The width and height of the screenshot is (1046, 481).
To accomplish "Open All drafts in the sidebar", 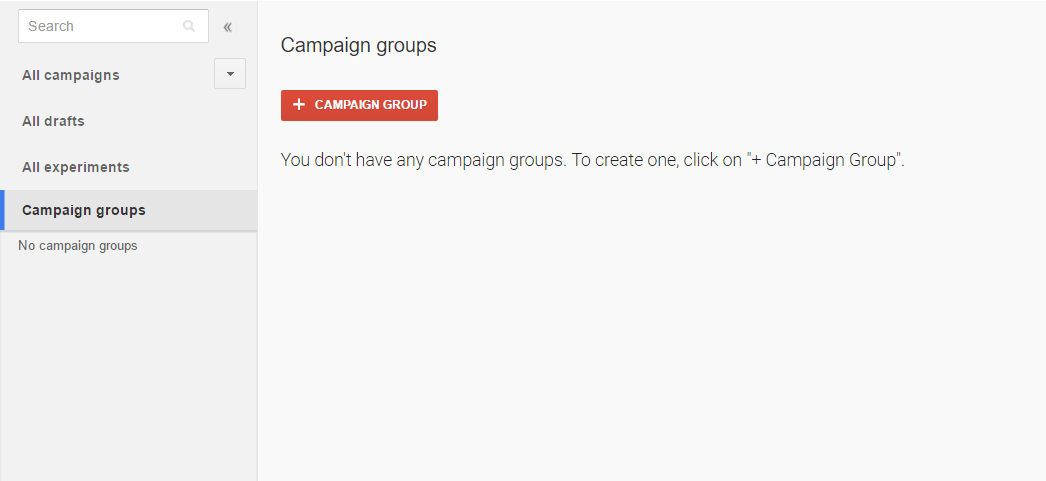I will tap(53, 121).
